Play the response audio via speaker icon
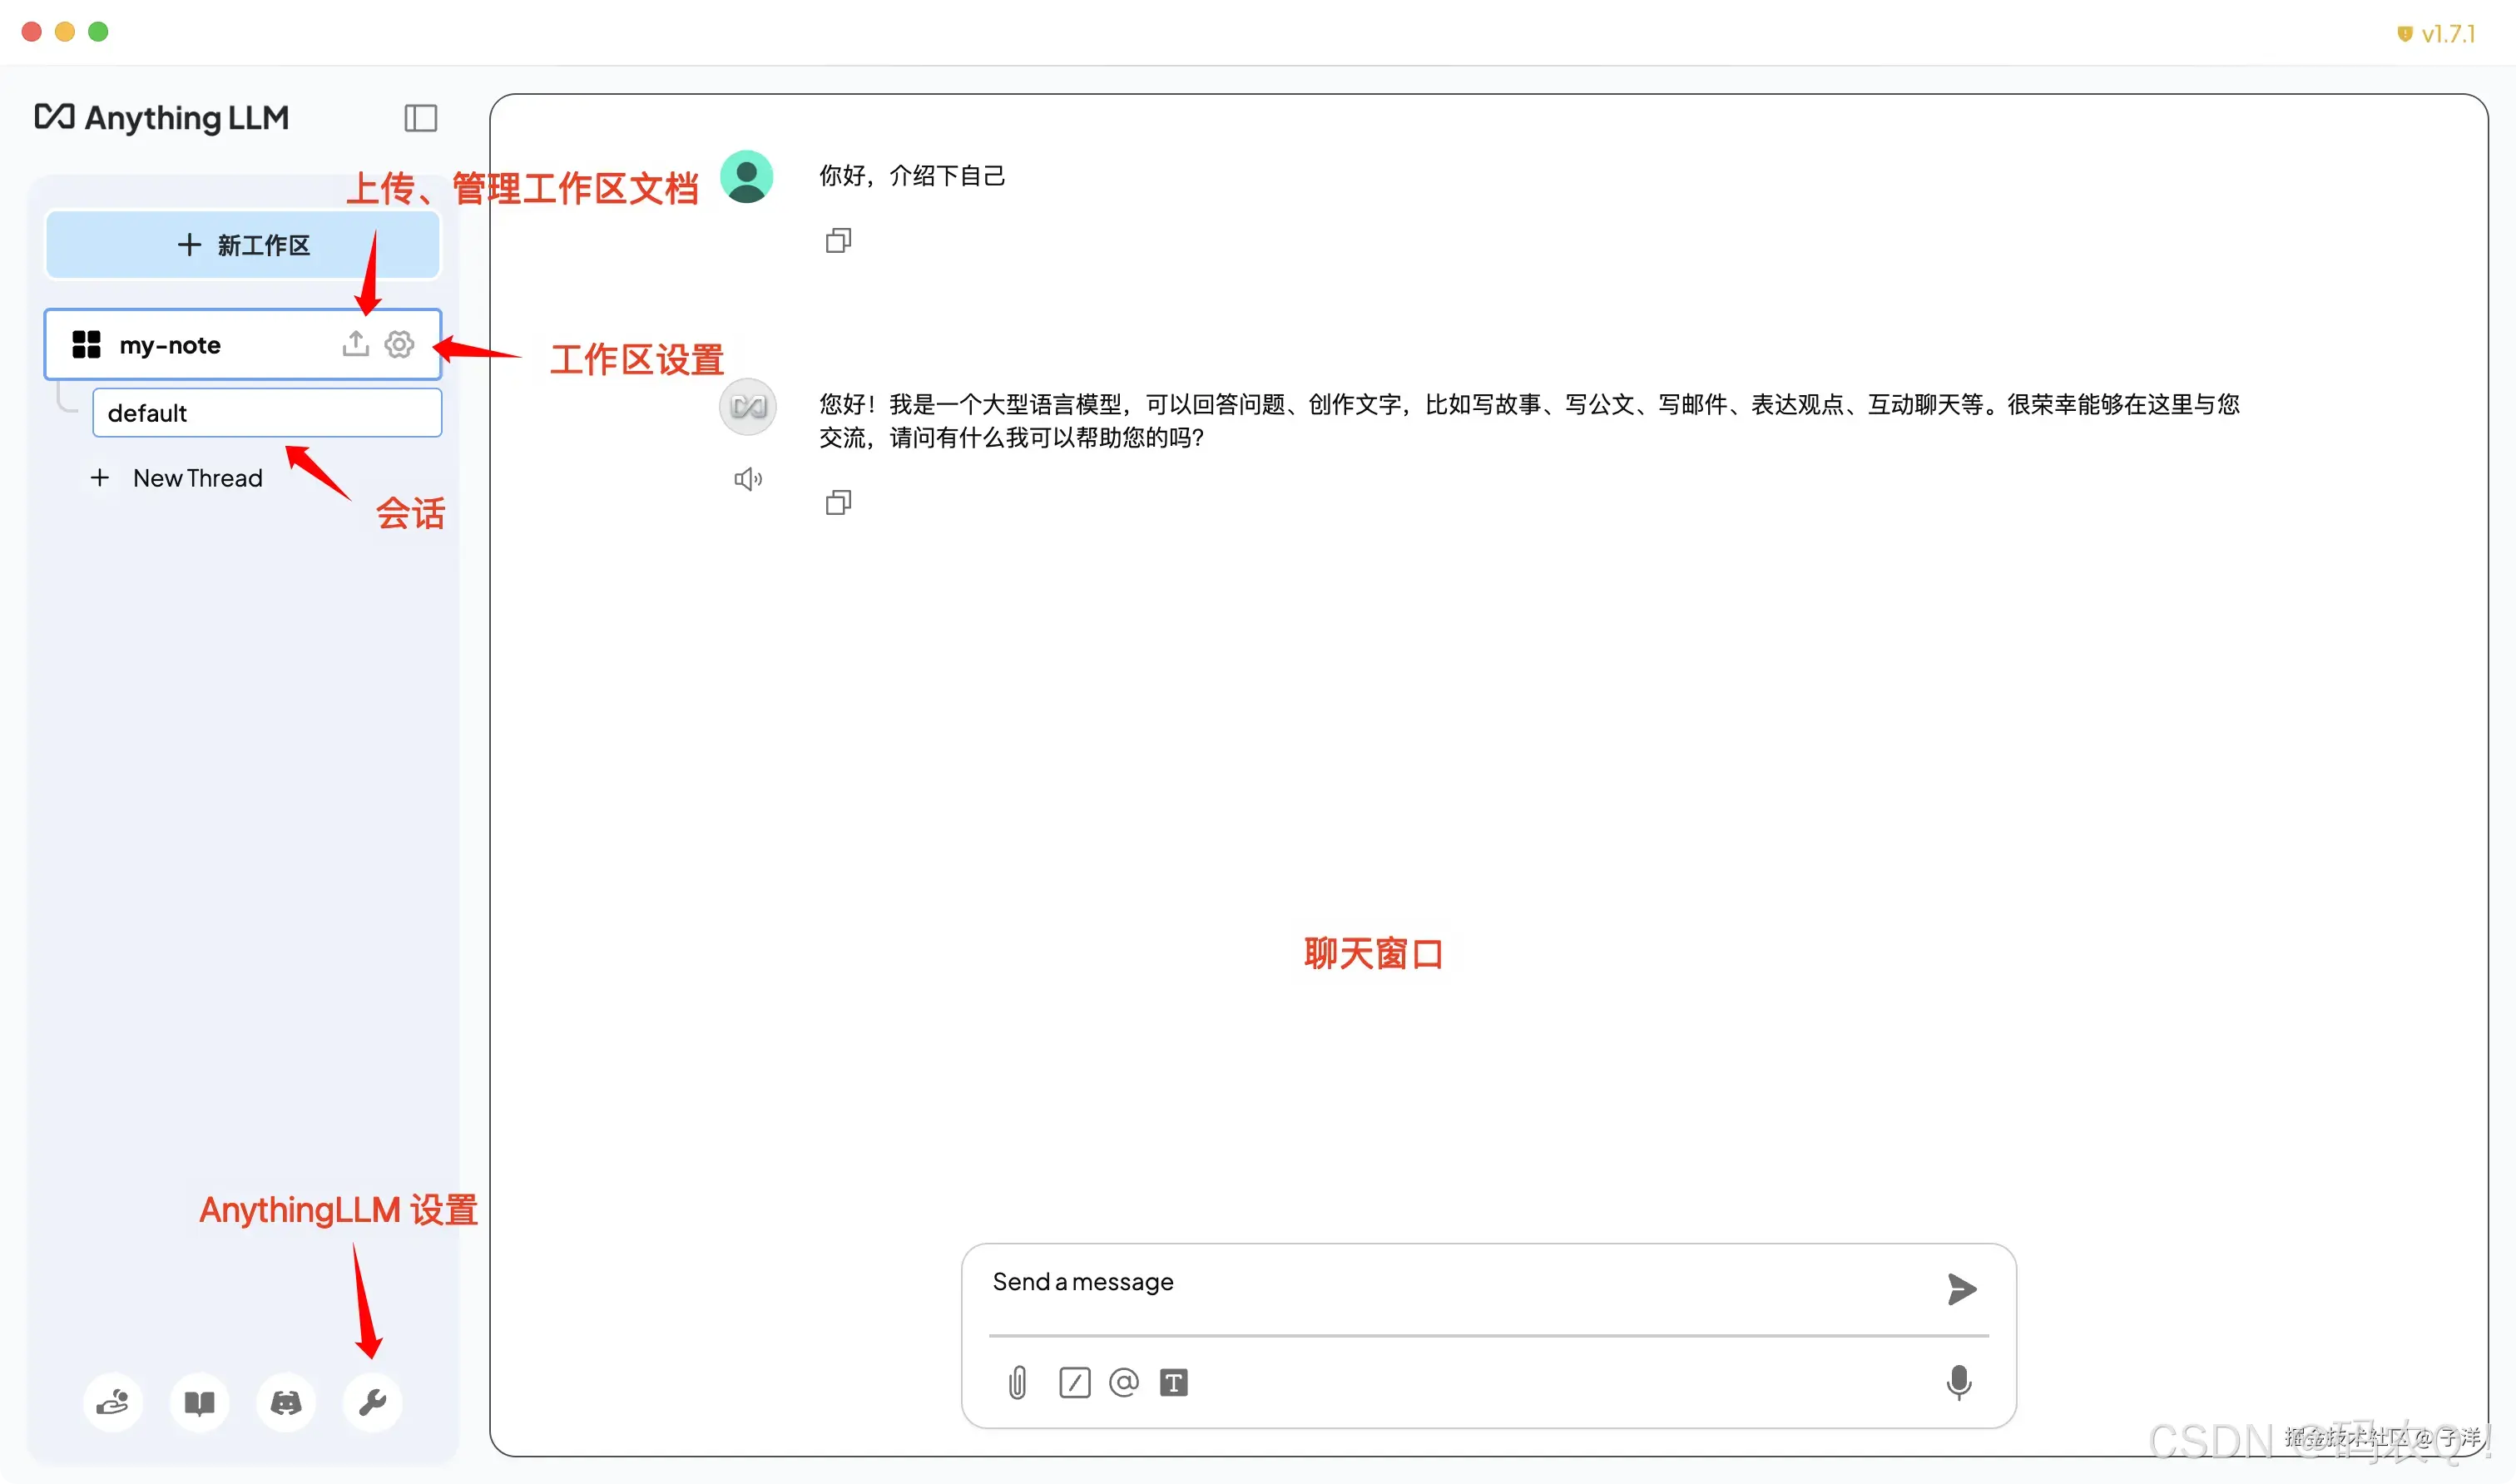Image resolution: width=2516 pixels, height=1484 pixels. tap(747, 479)
